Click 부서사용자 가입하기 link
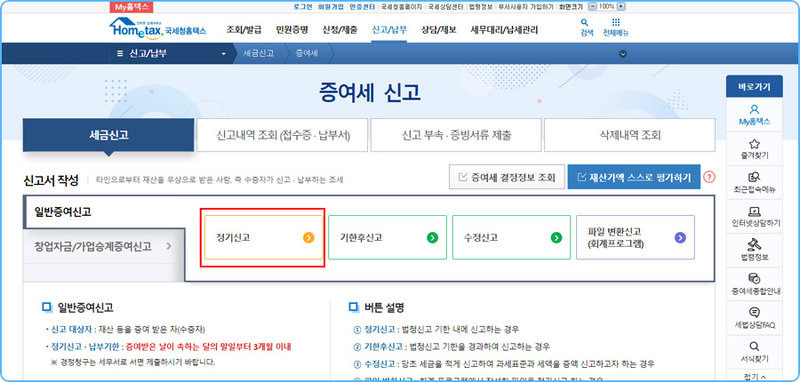Screen dimensions: 800x382 tap(526, 7)
